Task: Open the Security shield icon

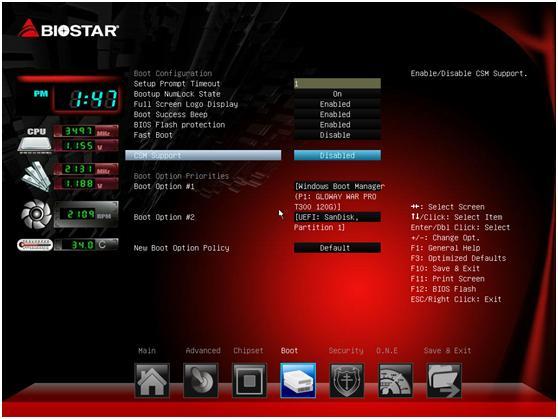Action: [347, 380]
